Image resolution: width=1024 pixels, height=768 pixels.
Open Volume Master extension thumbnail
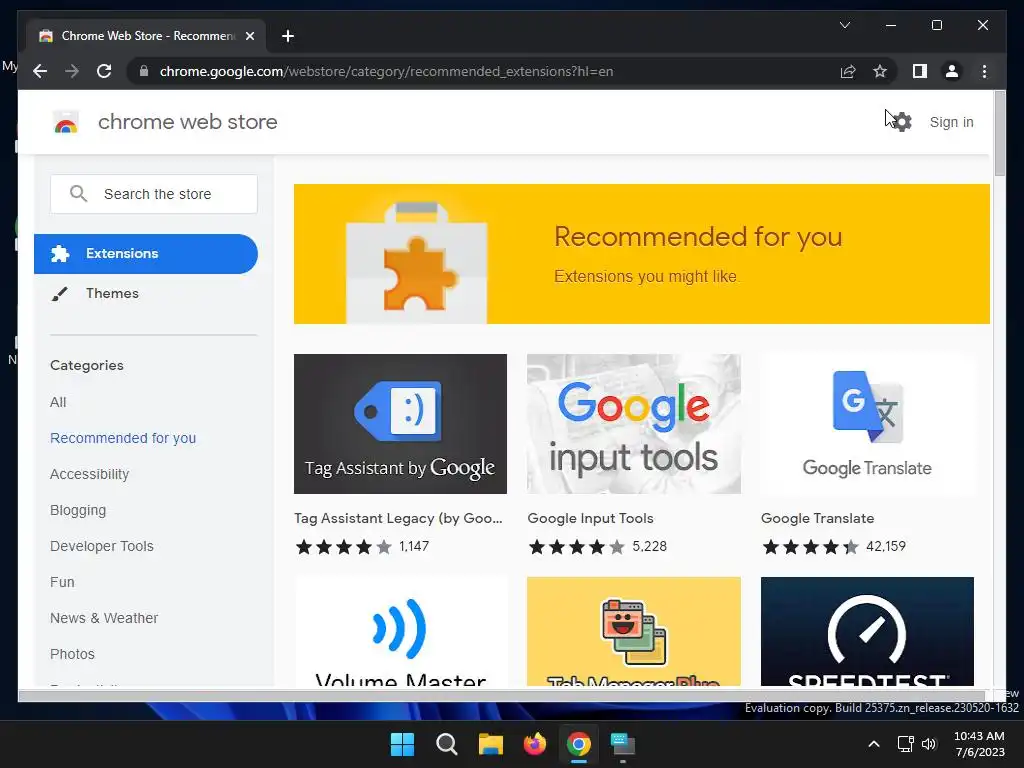click(400, 631)
